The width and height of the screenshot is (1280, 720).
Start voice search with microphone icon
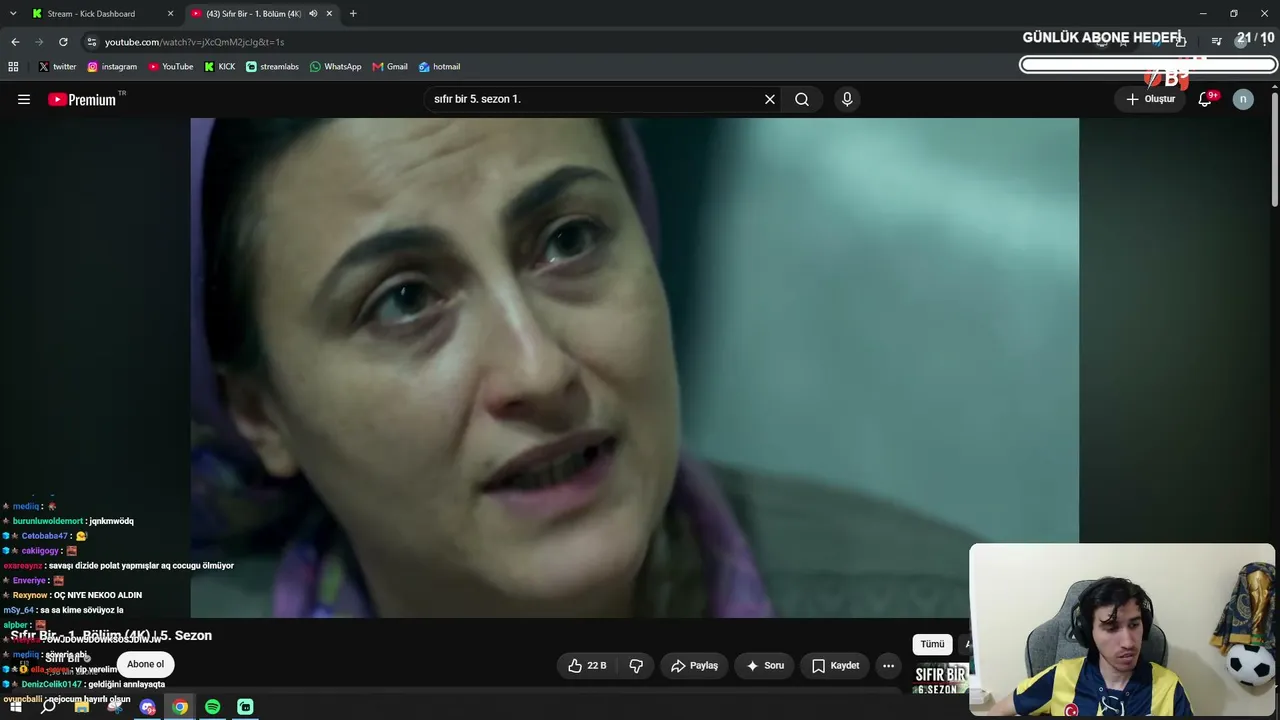(x=847, y=99)
